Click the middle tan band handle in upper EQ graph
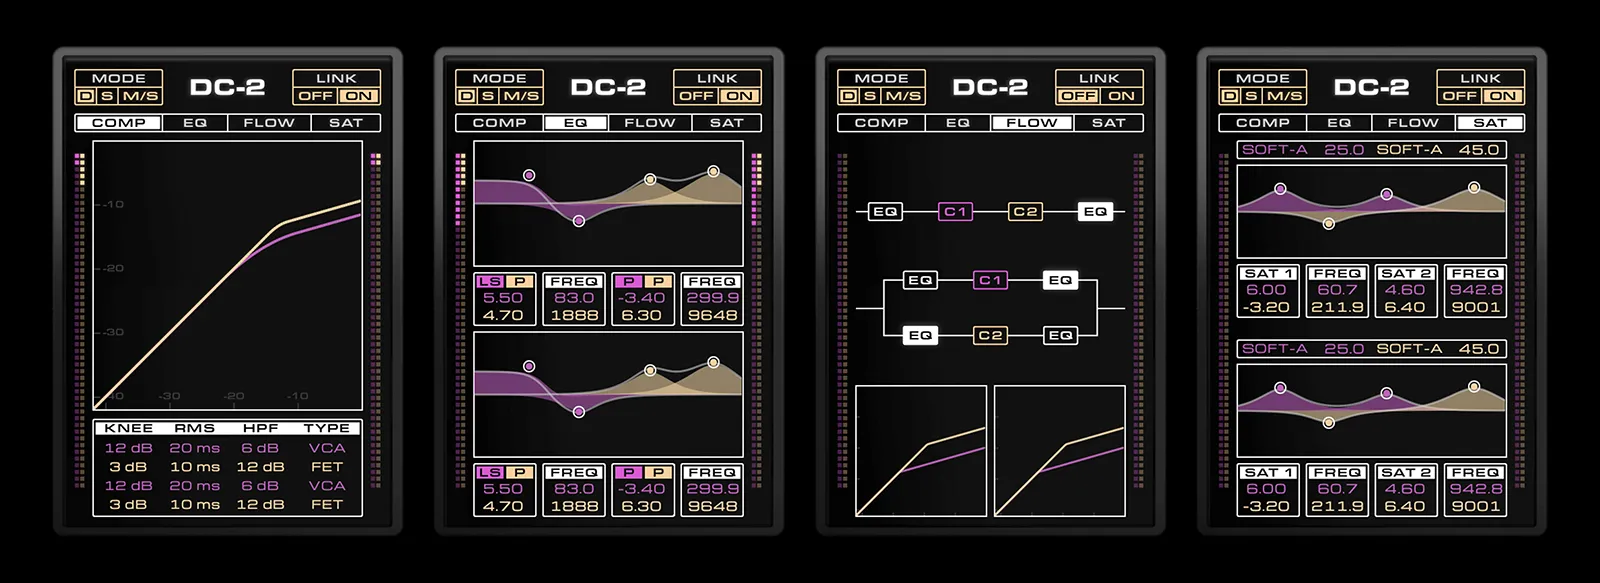Viewport: 1600px width, 583px height. [x=650, y=179]
